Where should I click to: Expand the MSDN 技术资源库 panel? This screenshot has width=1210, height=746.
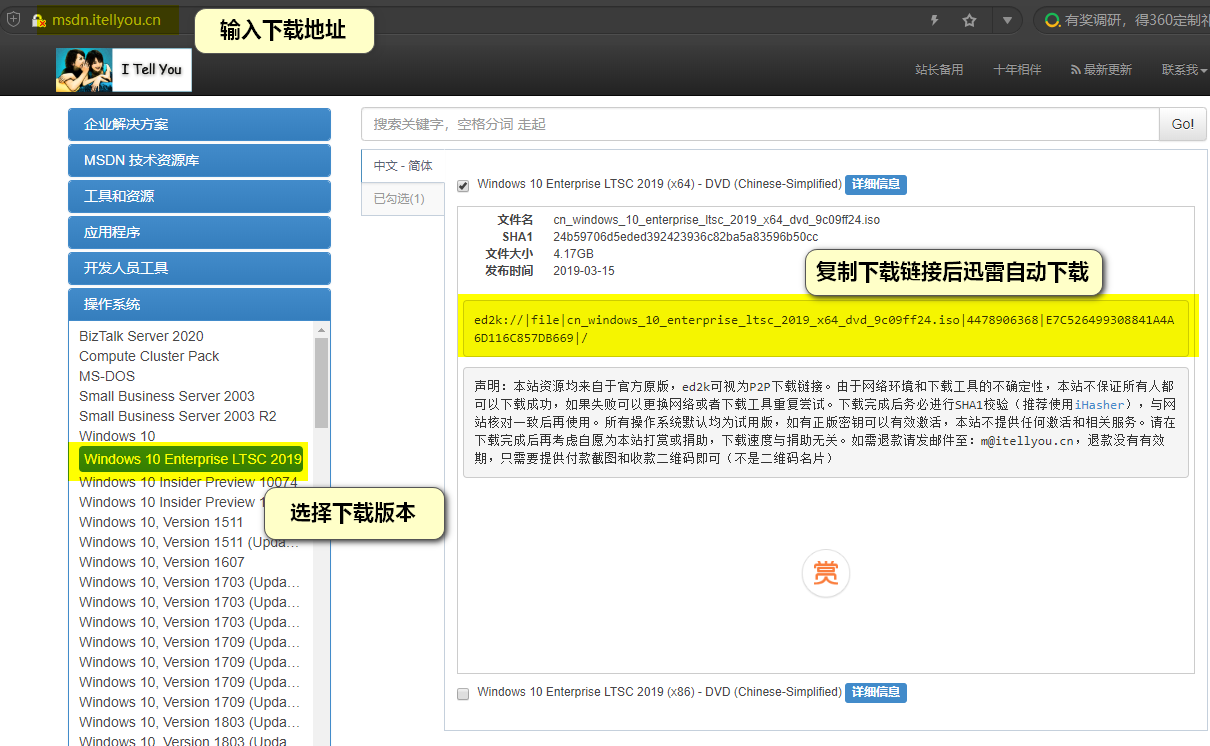tap(199, 160)
